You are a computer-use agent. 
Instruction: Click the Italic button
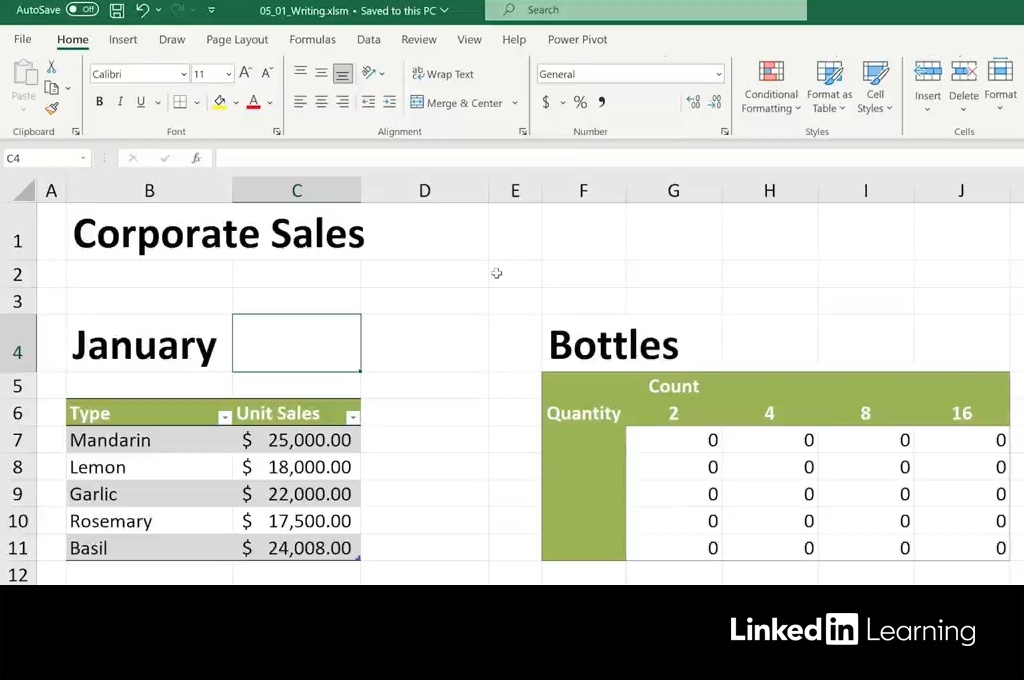click(120, 102)
